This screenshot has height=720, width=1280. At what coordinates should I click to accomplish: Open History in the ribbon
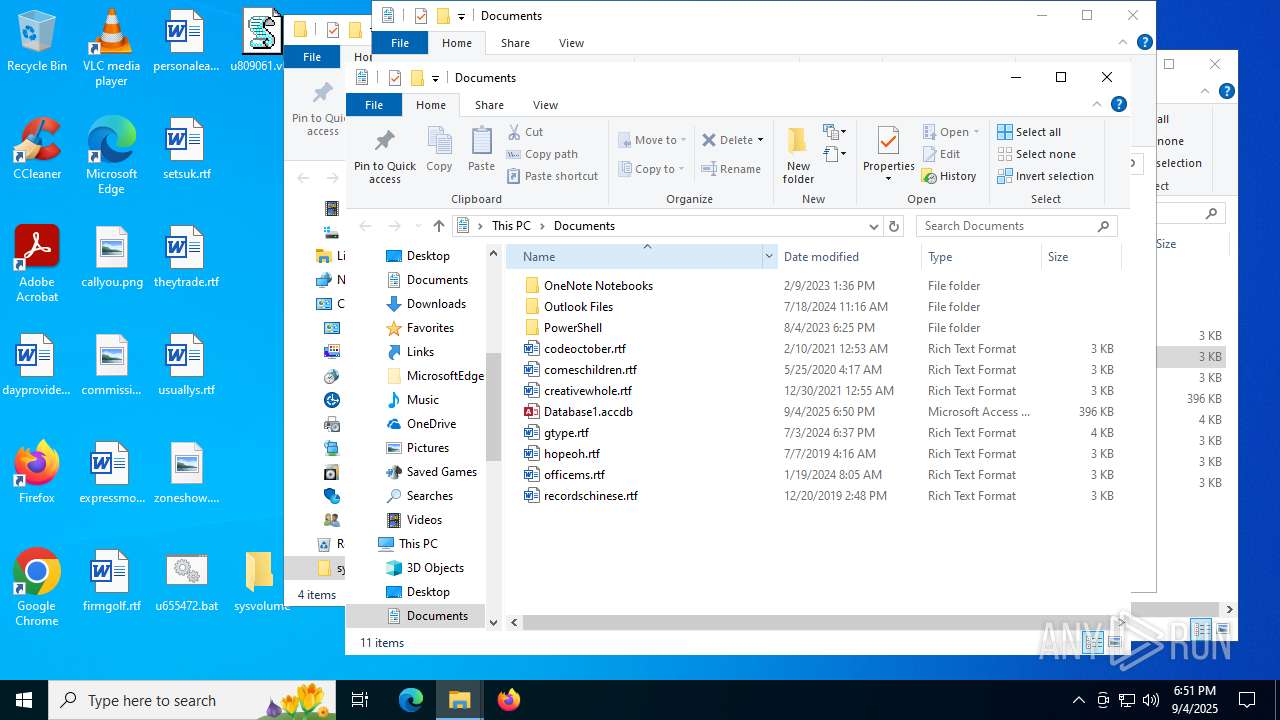[x=949, y=176]
